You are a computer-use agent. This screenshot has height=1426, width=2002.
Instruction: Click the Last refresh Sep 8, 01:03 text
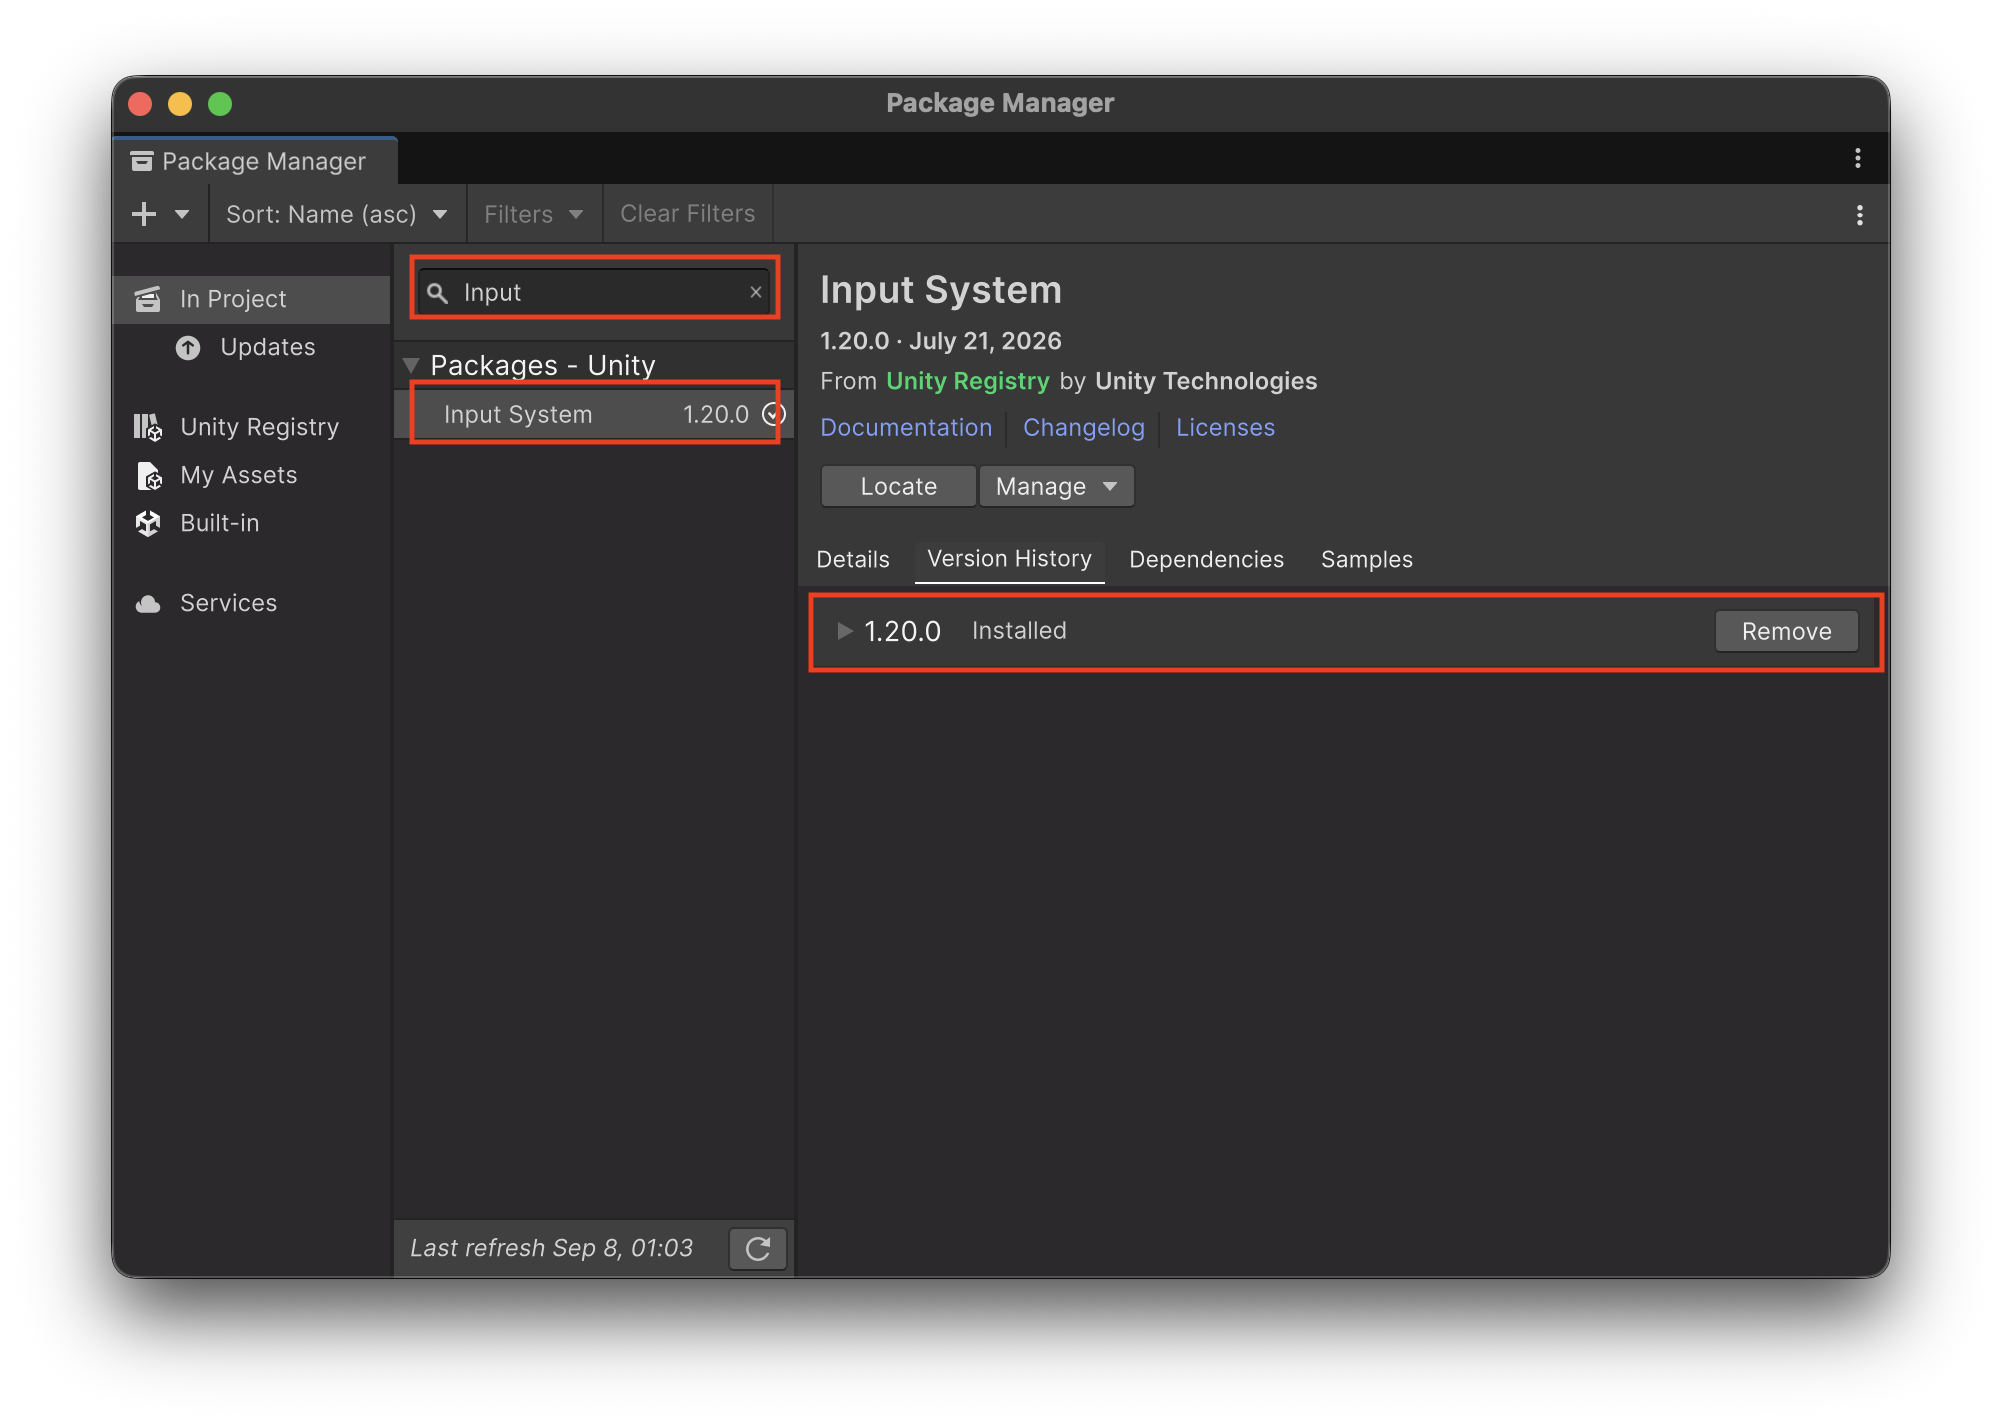[551, 1248]
